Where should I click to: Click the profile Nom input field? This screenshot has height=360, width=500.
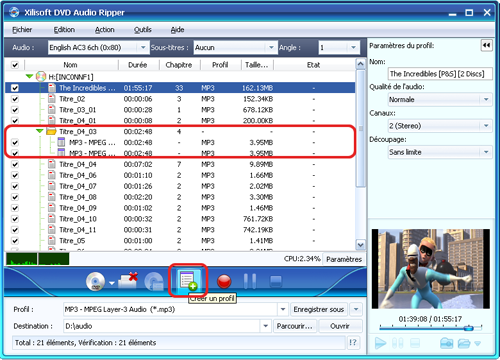(x=440, y=74)
